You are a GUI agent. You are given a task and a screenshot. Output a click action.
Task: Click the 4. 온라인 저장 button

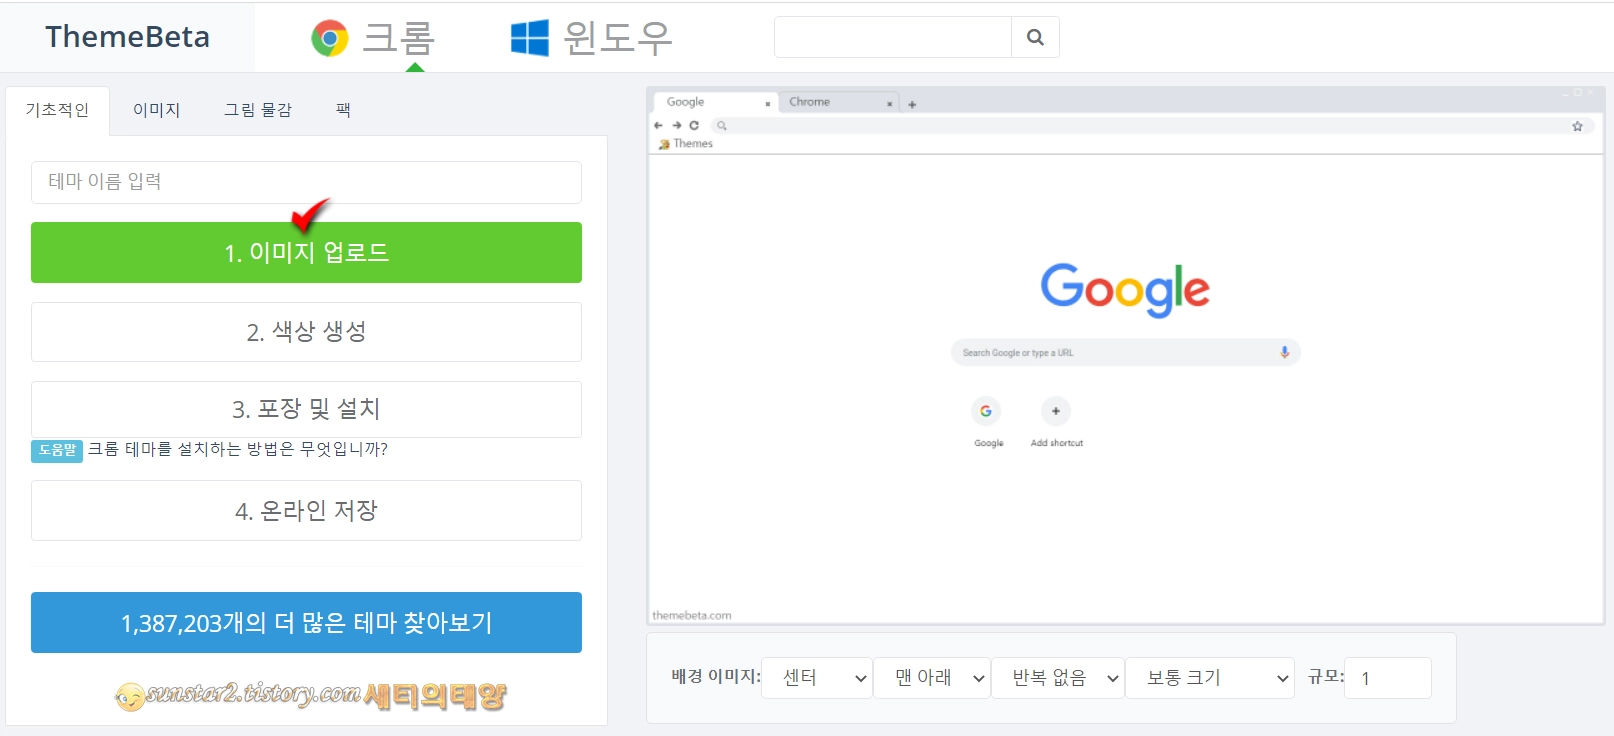306,510
